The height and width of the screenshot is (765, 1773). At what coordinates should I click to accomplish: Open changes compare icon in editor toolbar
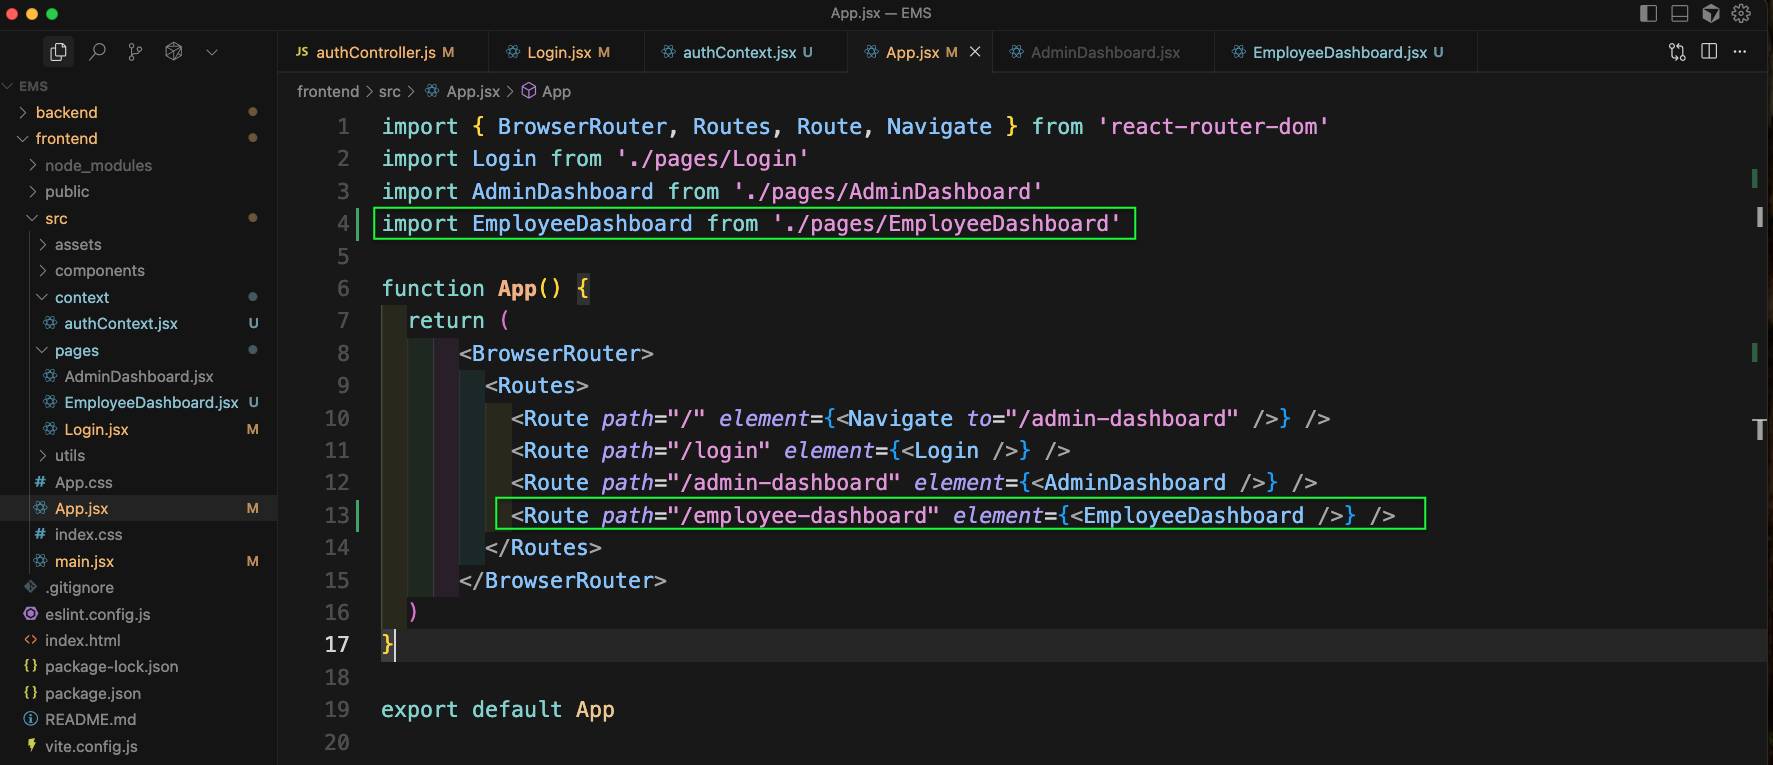coord(1678,52)
